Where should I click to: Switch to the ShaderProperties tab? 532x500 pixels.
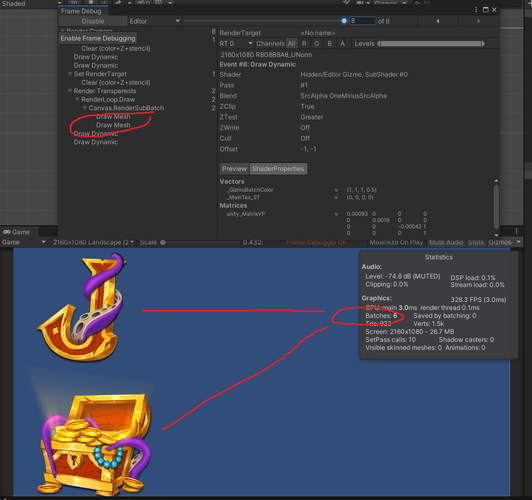pyautogui.click(x=278, y=169)
